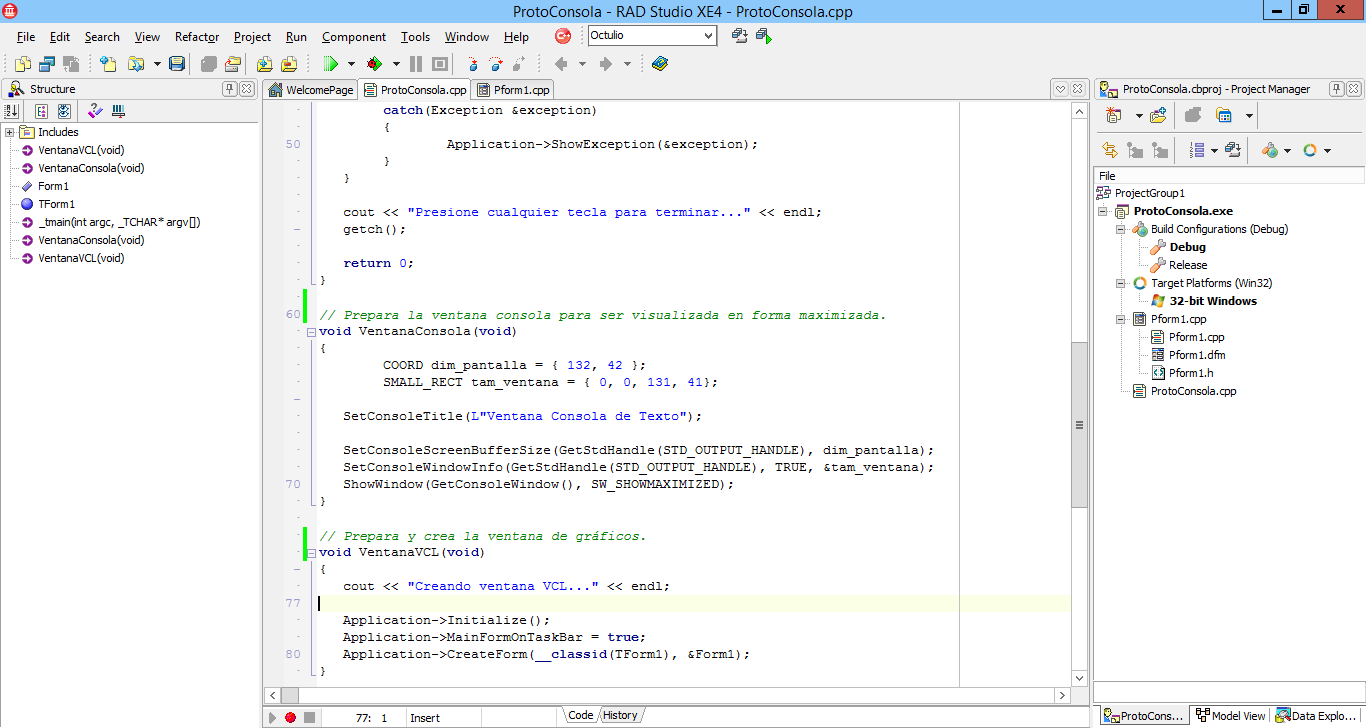1366x728 pixels.
Task: Open the dropdown arrow next to bug run icon
Action: pyautogui.click(x=394, y=64)
